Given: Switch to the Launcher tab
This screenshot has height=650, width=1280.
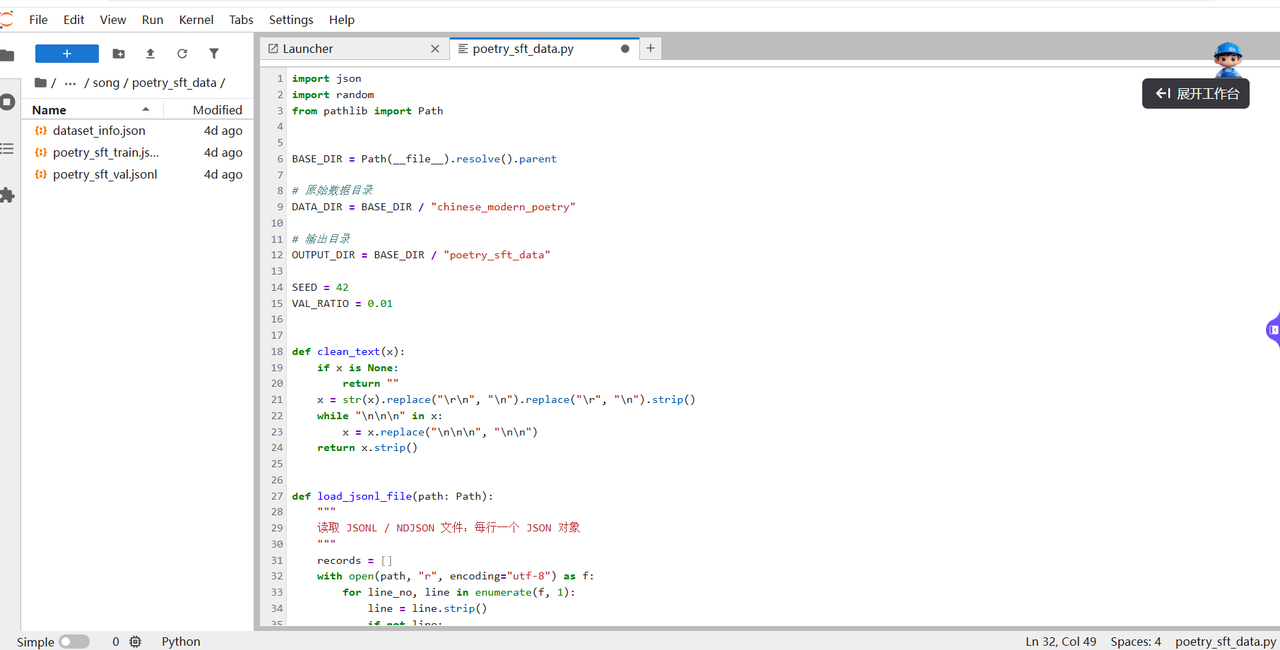Looking at the screenshot, I should tap(308, 48).
